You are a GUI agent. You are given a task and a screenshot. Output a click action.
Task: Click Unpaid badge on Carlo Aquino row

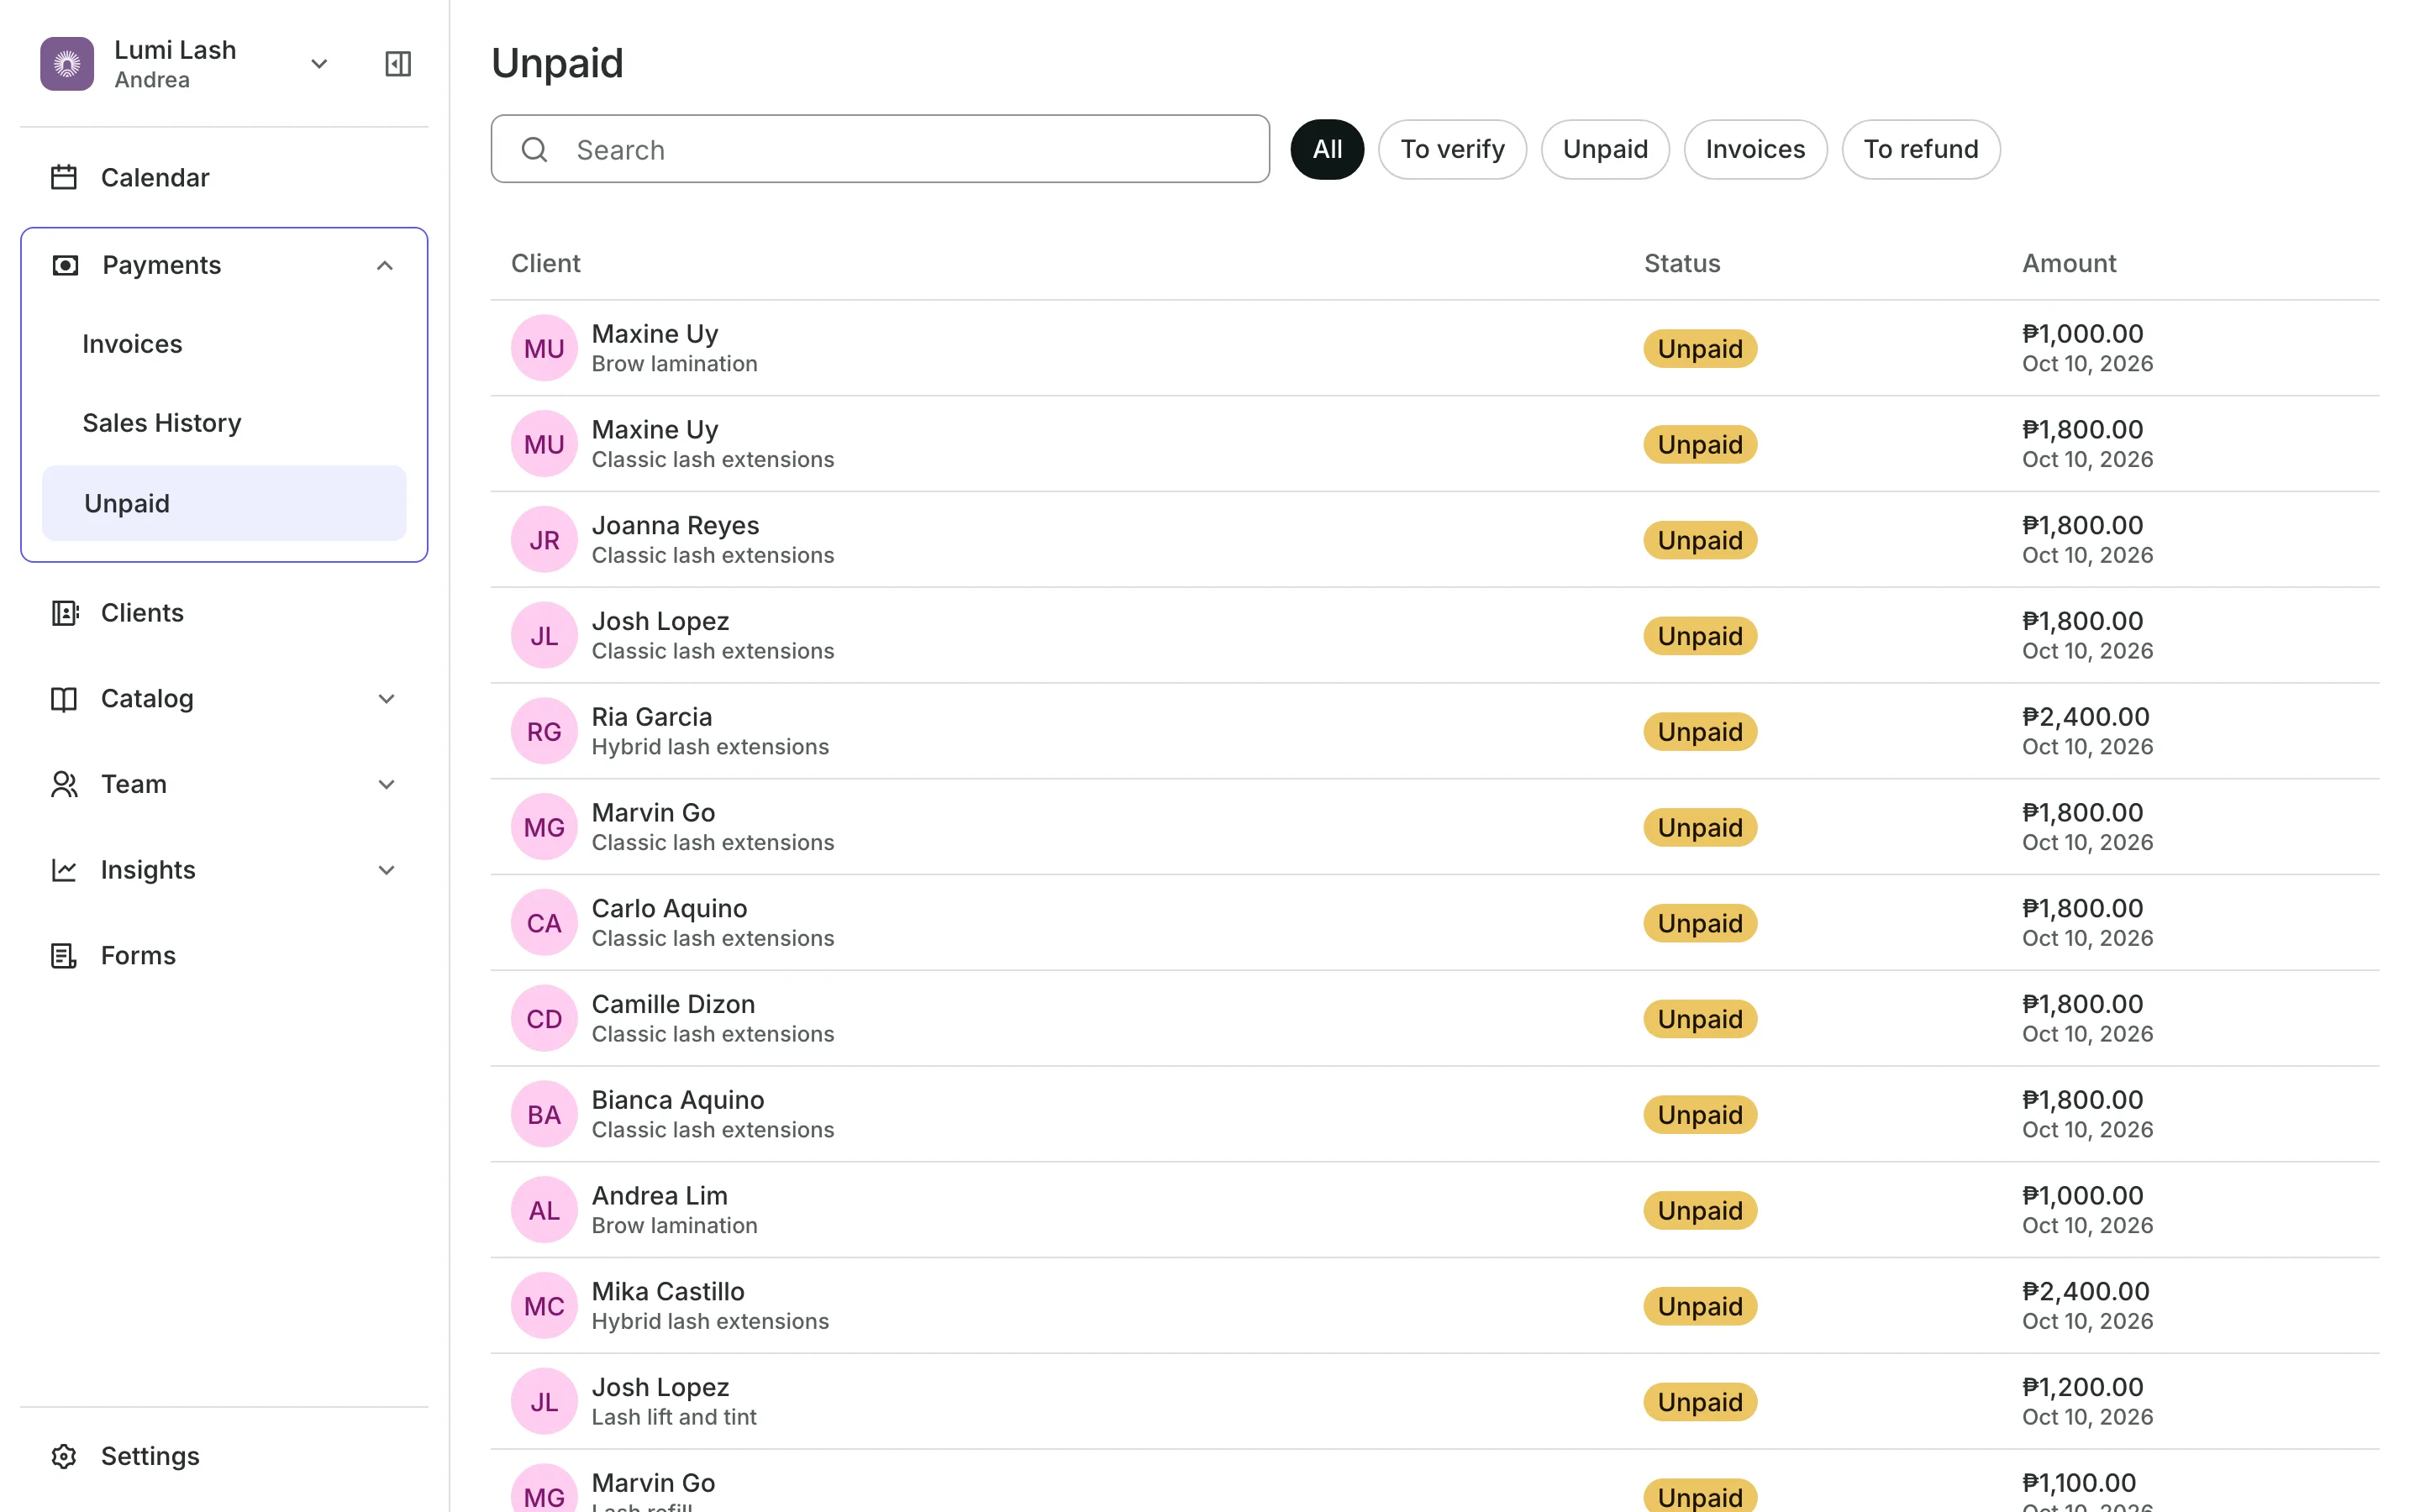pyautogui.click(x=1700, y=923)
